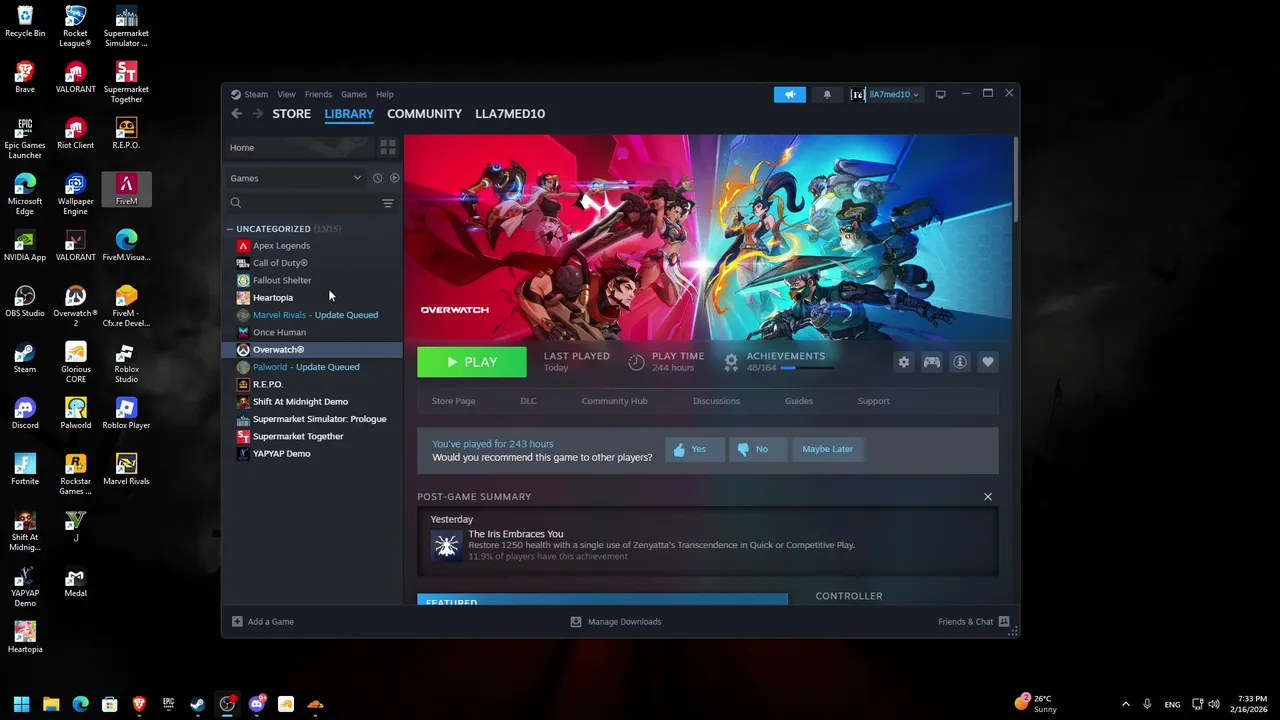Screen dimensions: 1280x720
Task: Click the OBS Studio desktop shortcut
Action: 25,301
